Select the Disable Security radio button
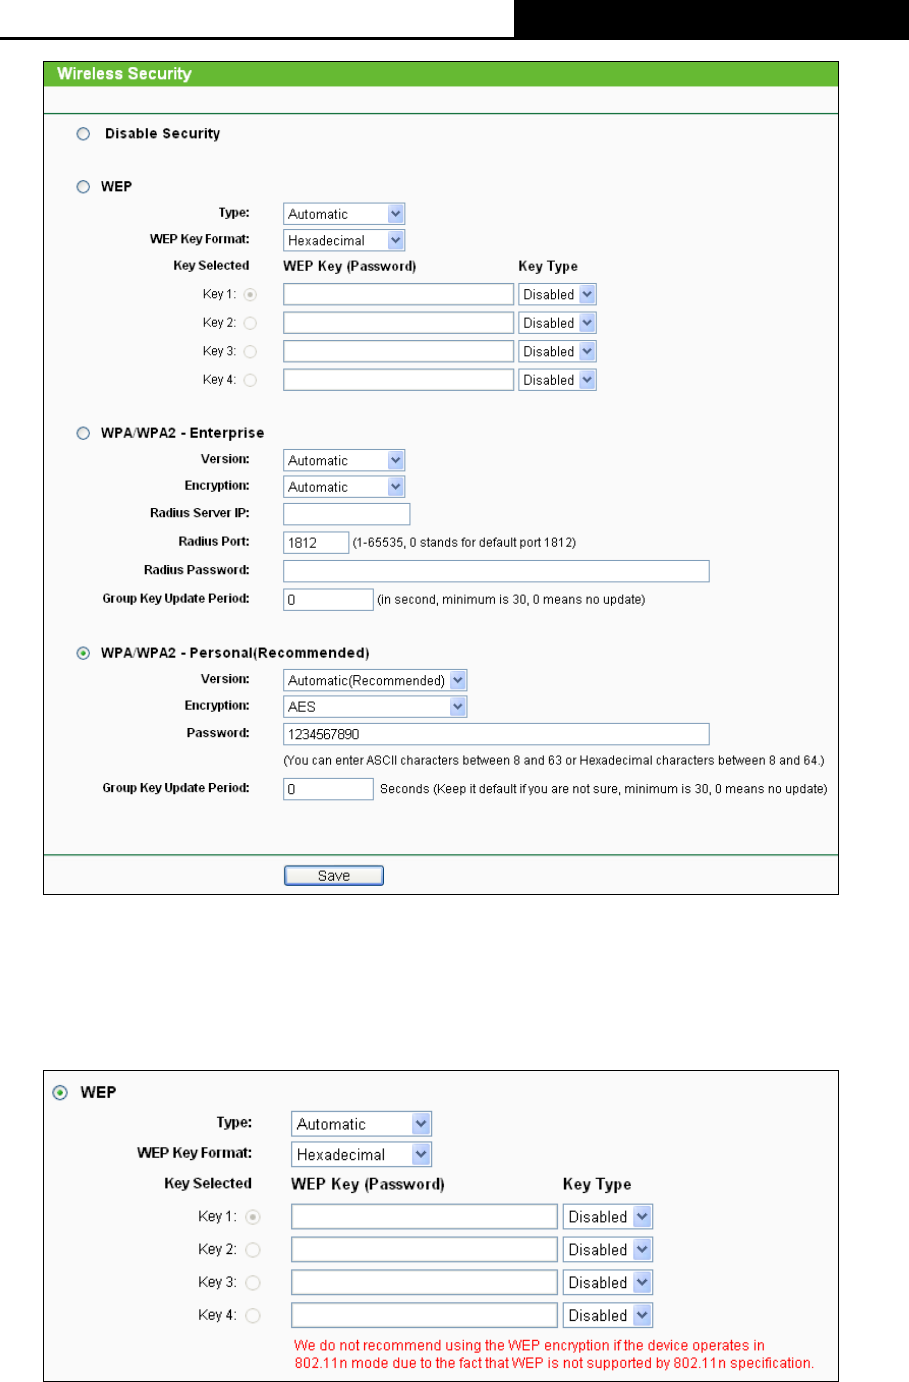The height and width of the screenshot is (1382, 909). coord(84,133)
